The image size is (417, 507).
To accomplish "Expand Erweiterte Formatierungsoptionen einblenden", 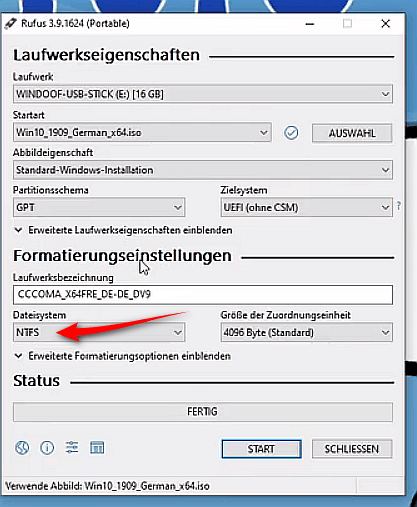I will point(123,356).
